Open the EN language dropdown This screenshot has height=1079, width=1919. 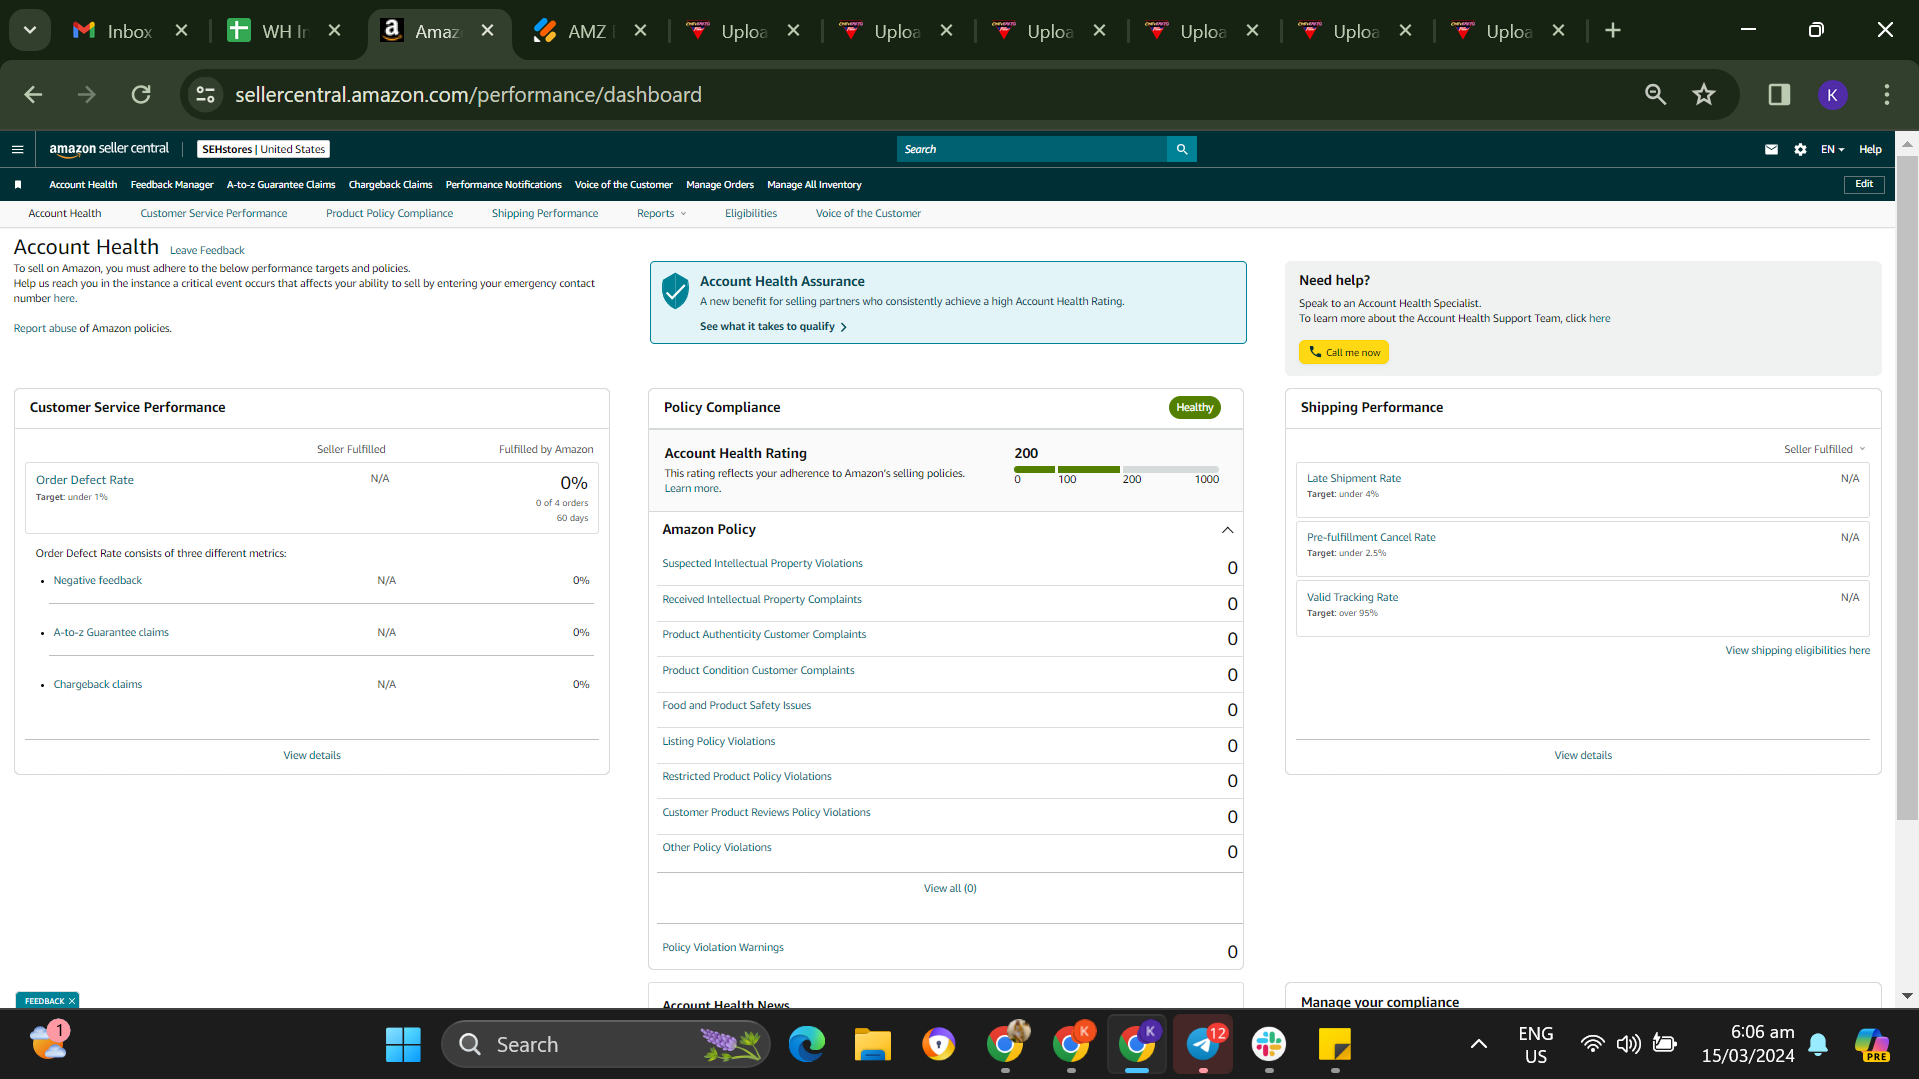[1832, 149]
